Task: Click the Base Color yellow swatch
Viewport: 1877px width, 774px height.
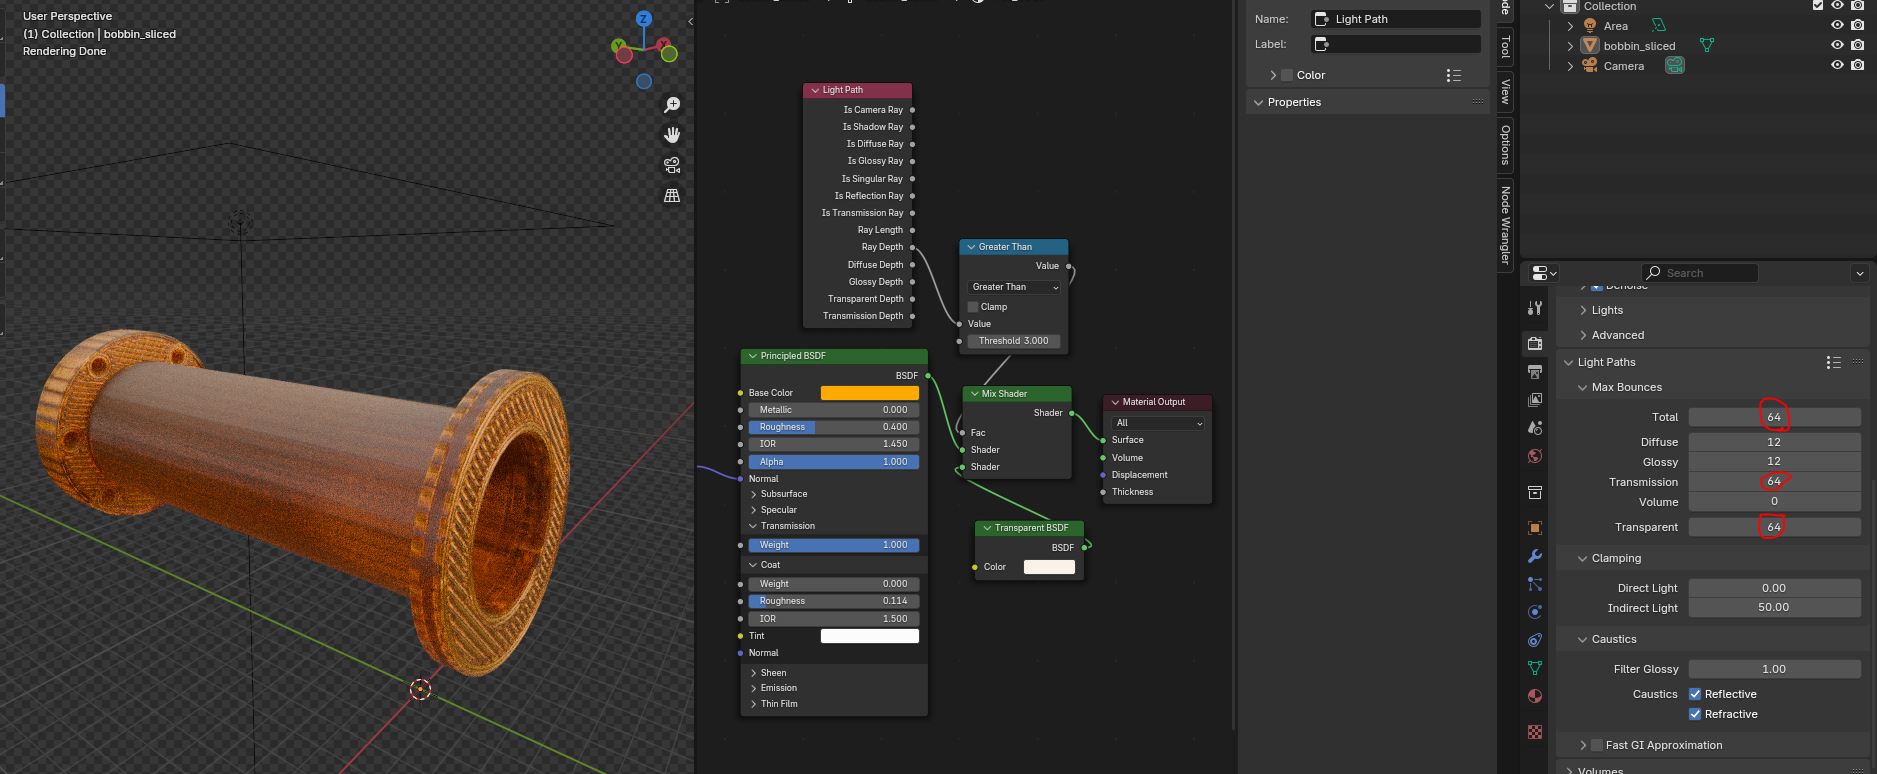Action: click(869, 393)
